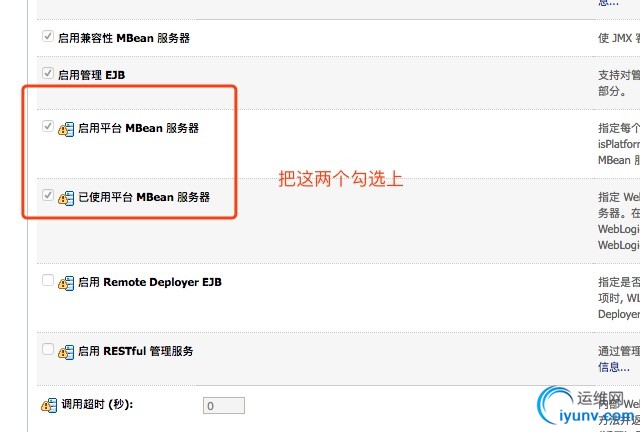This screenshot has width=640, height=432.
Task: Click the red 把这两个勾选上 annotation text
Action: click(340, 180)
